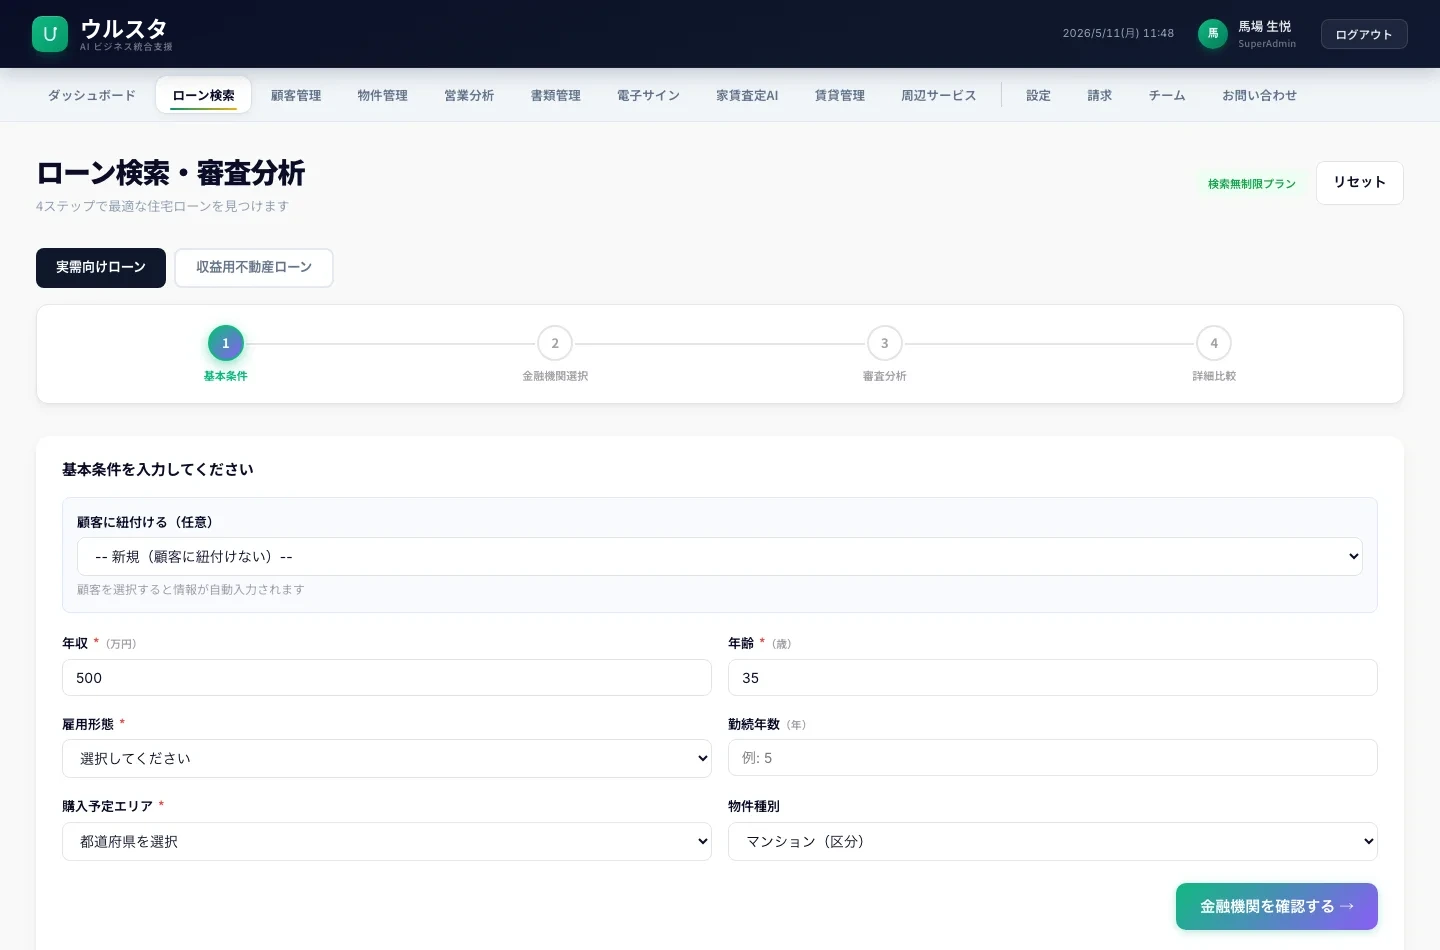Click the 勤続年数 input field
Screen dimensions: 1440x950
(1053, 757)
